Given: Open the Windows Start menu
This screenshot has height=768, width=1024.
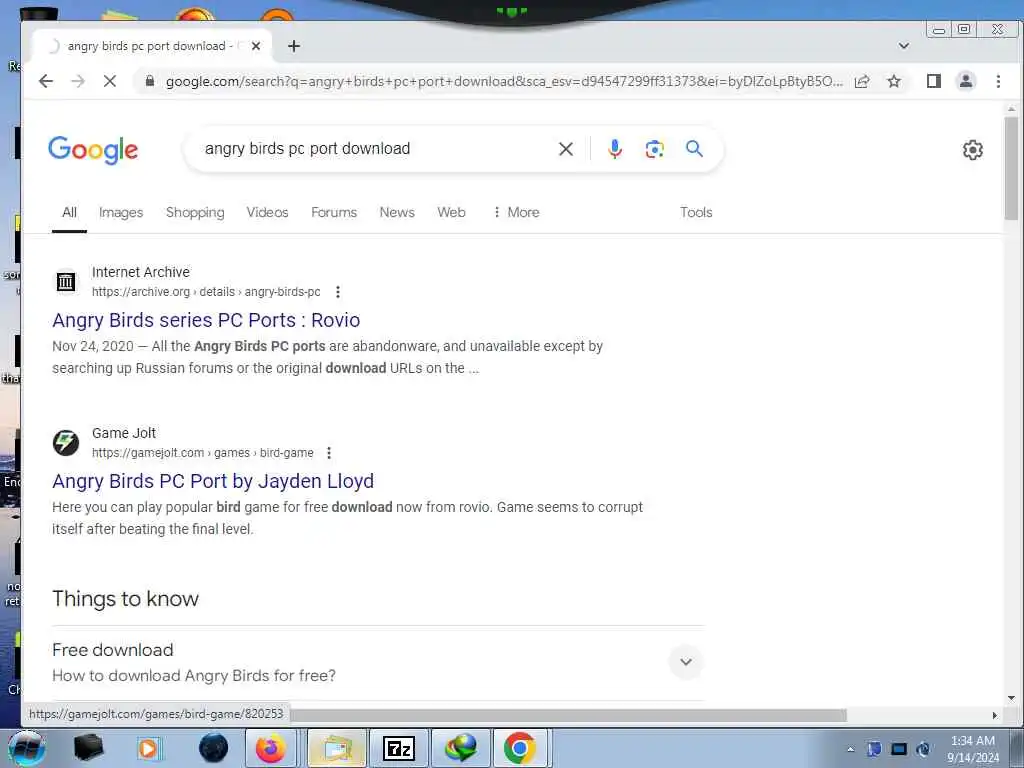Looking at the screenshot, I should point(26,748).
